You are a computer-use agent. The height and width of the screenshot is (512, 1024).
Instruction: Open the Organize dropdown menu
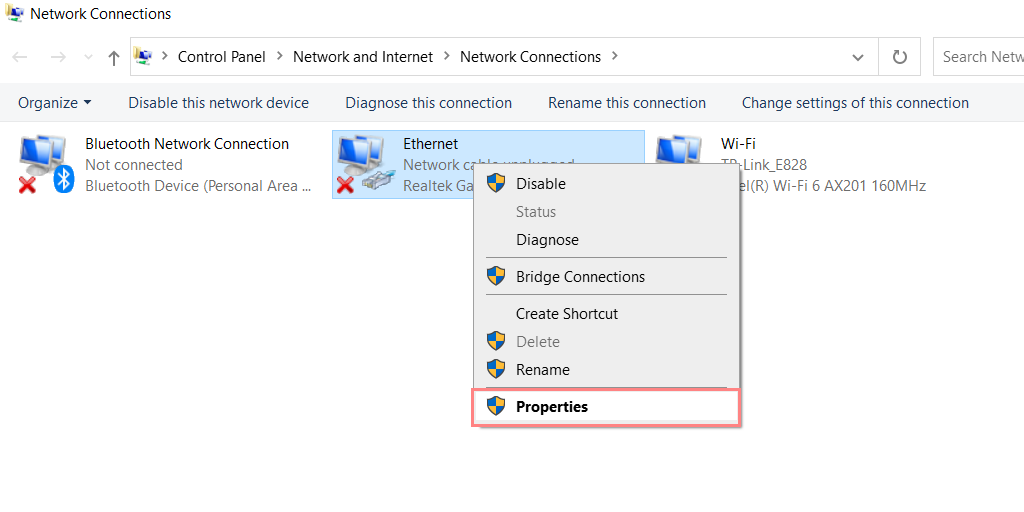click(x=55, y=103)
